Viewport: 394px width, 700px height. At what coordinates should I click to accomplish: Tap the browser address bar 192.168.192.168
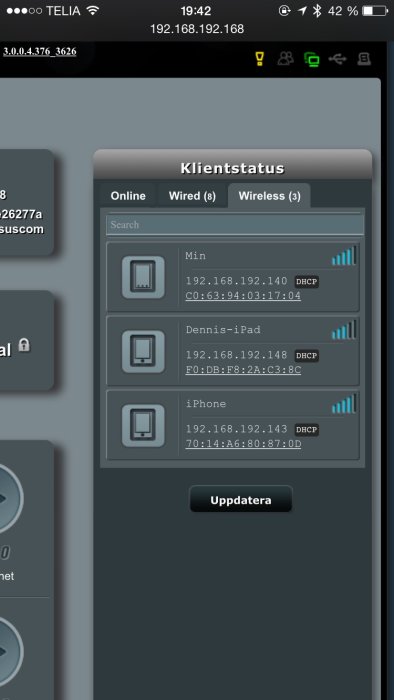coord(197,29)
